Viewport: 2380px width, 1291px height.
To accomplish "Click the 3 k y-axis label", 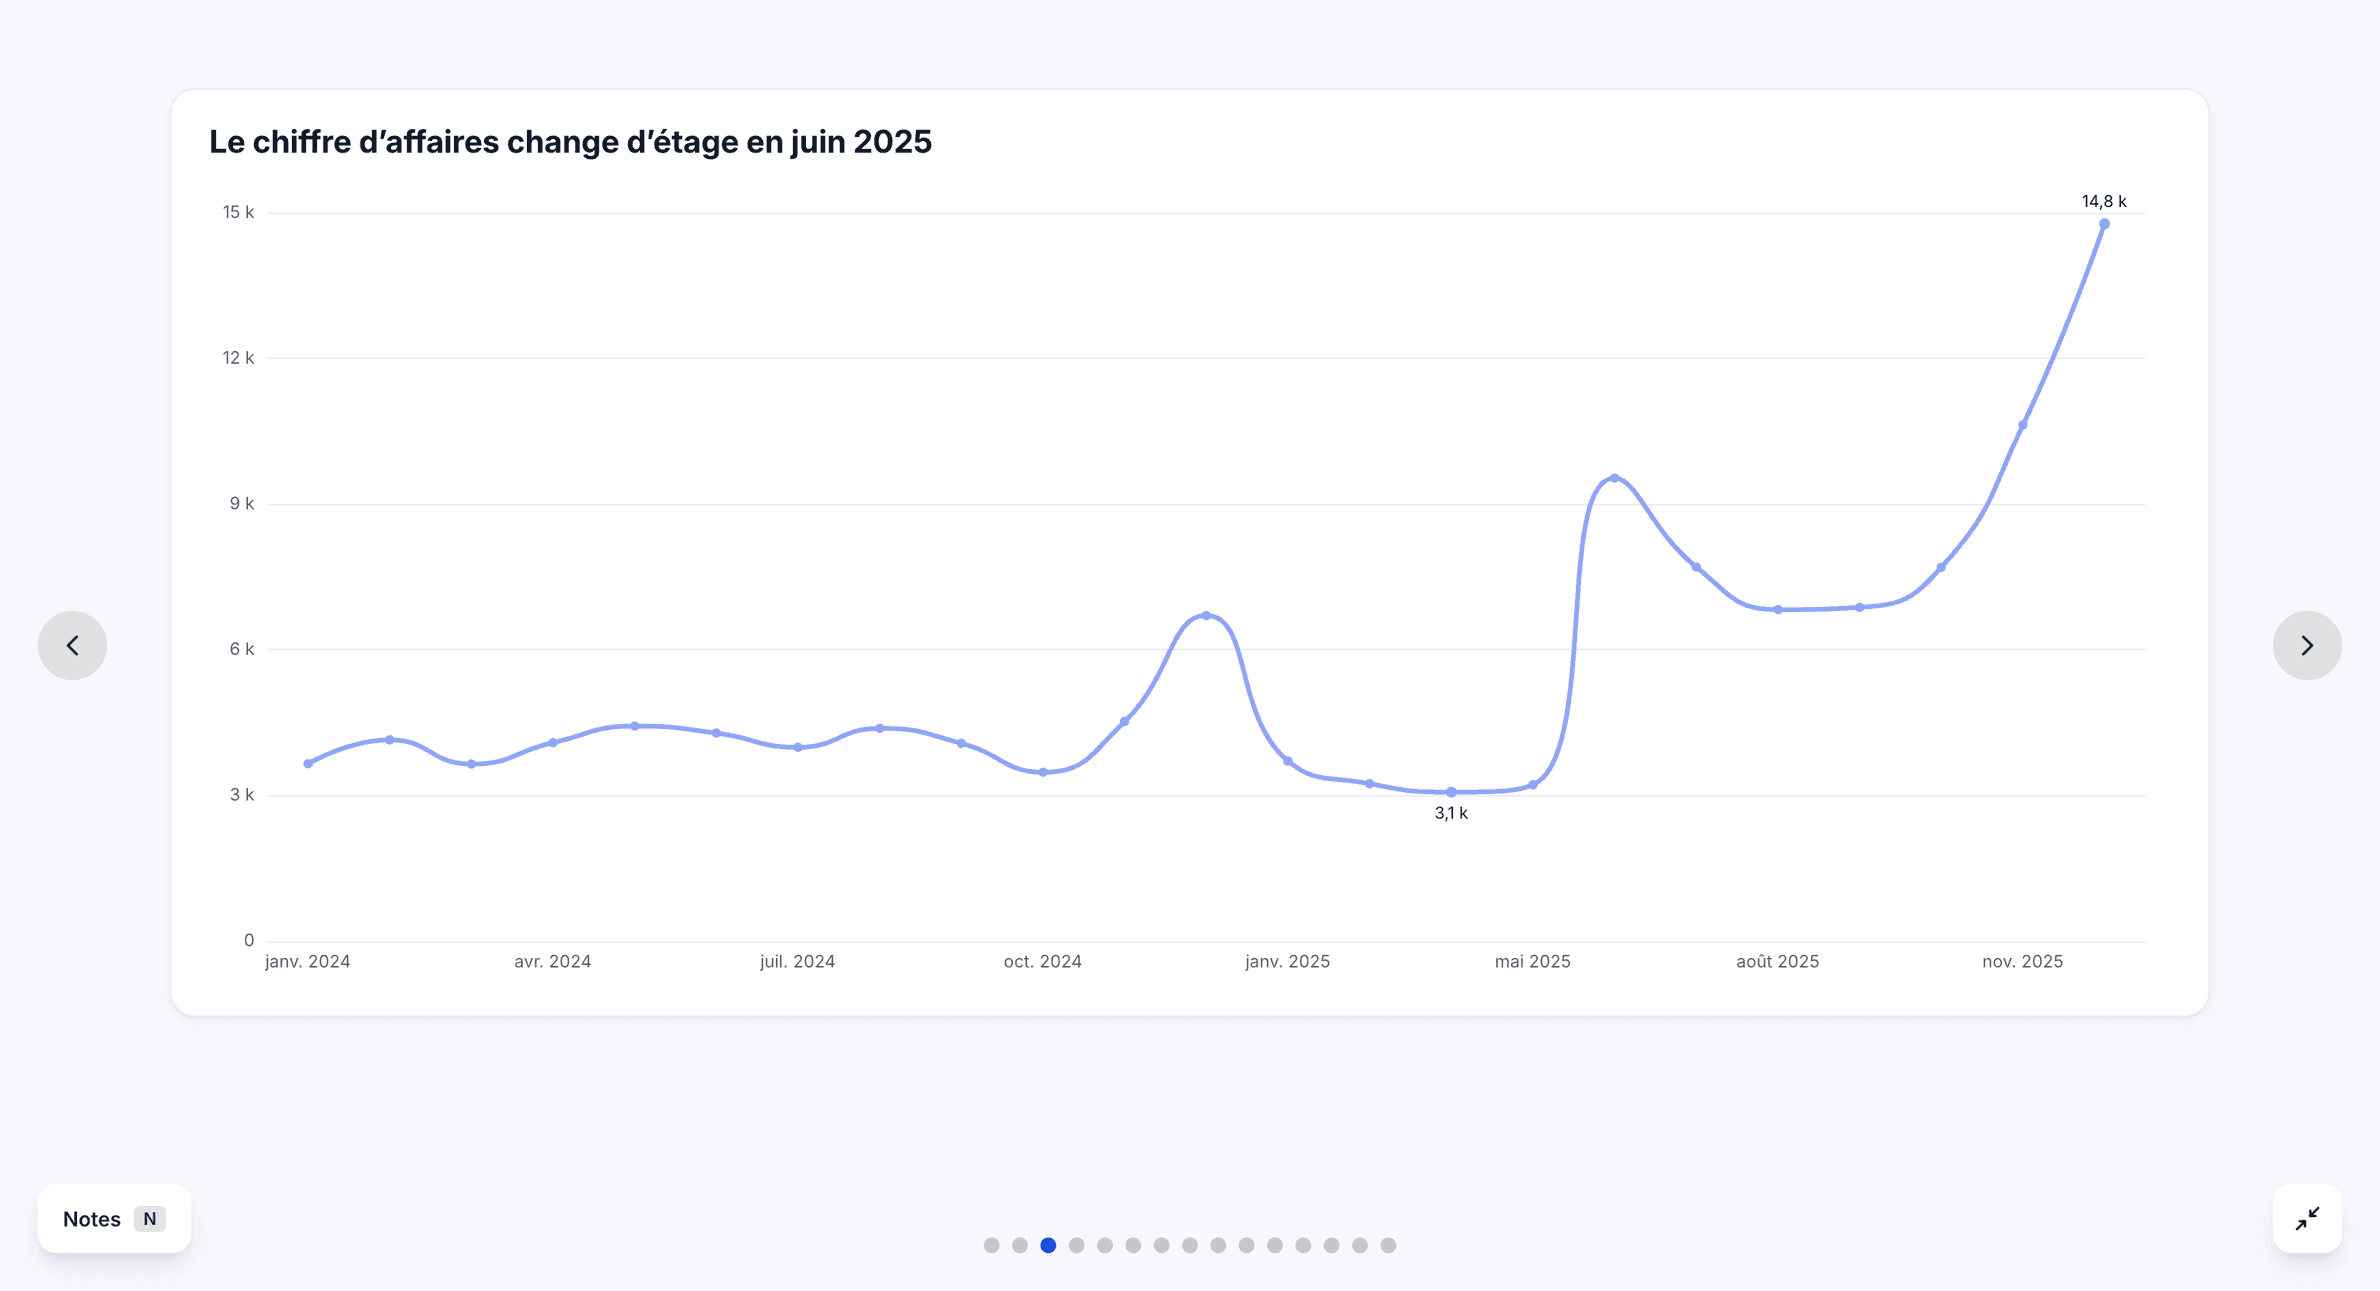I will pos(242,795).
